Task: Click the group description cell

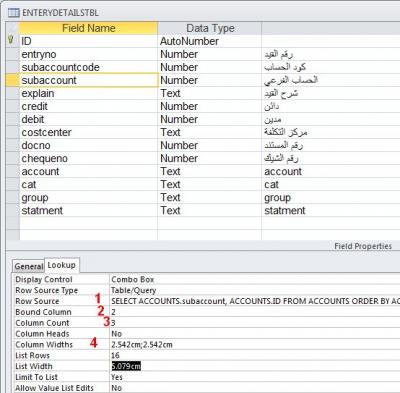Action: click(x=331, y=197)
